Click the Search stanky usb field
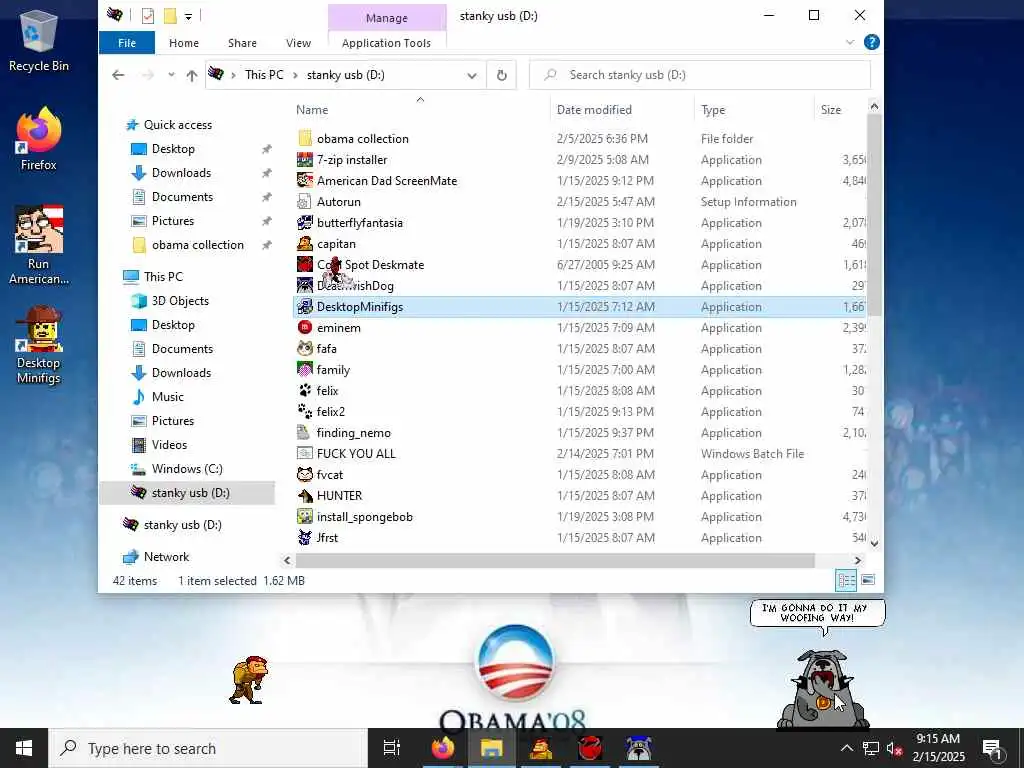 click(x=700, y=75)
